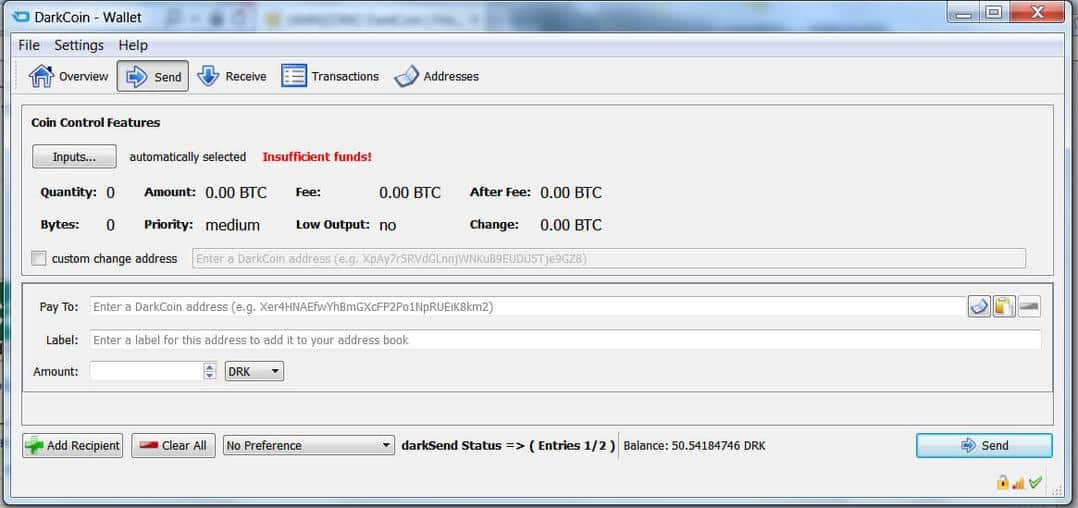Click the Priority medium value
This screenshot has height=508, width=1078.
(x=232, y=225)
